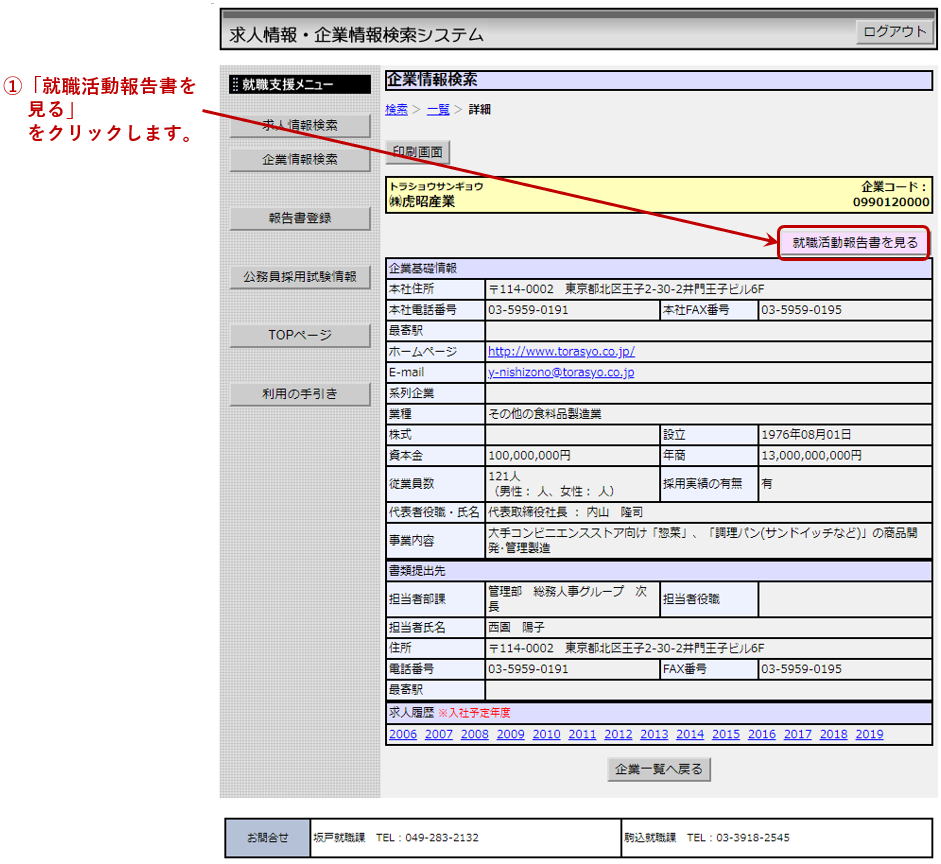
Task: Click the TOPページ sidebar button
Action: [300, 335]
